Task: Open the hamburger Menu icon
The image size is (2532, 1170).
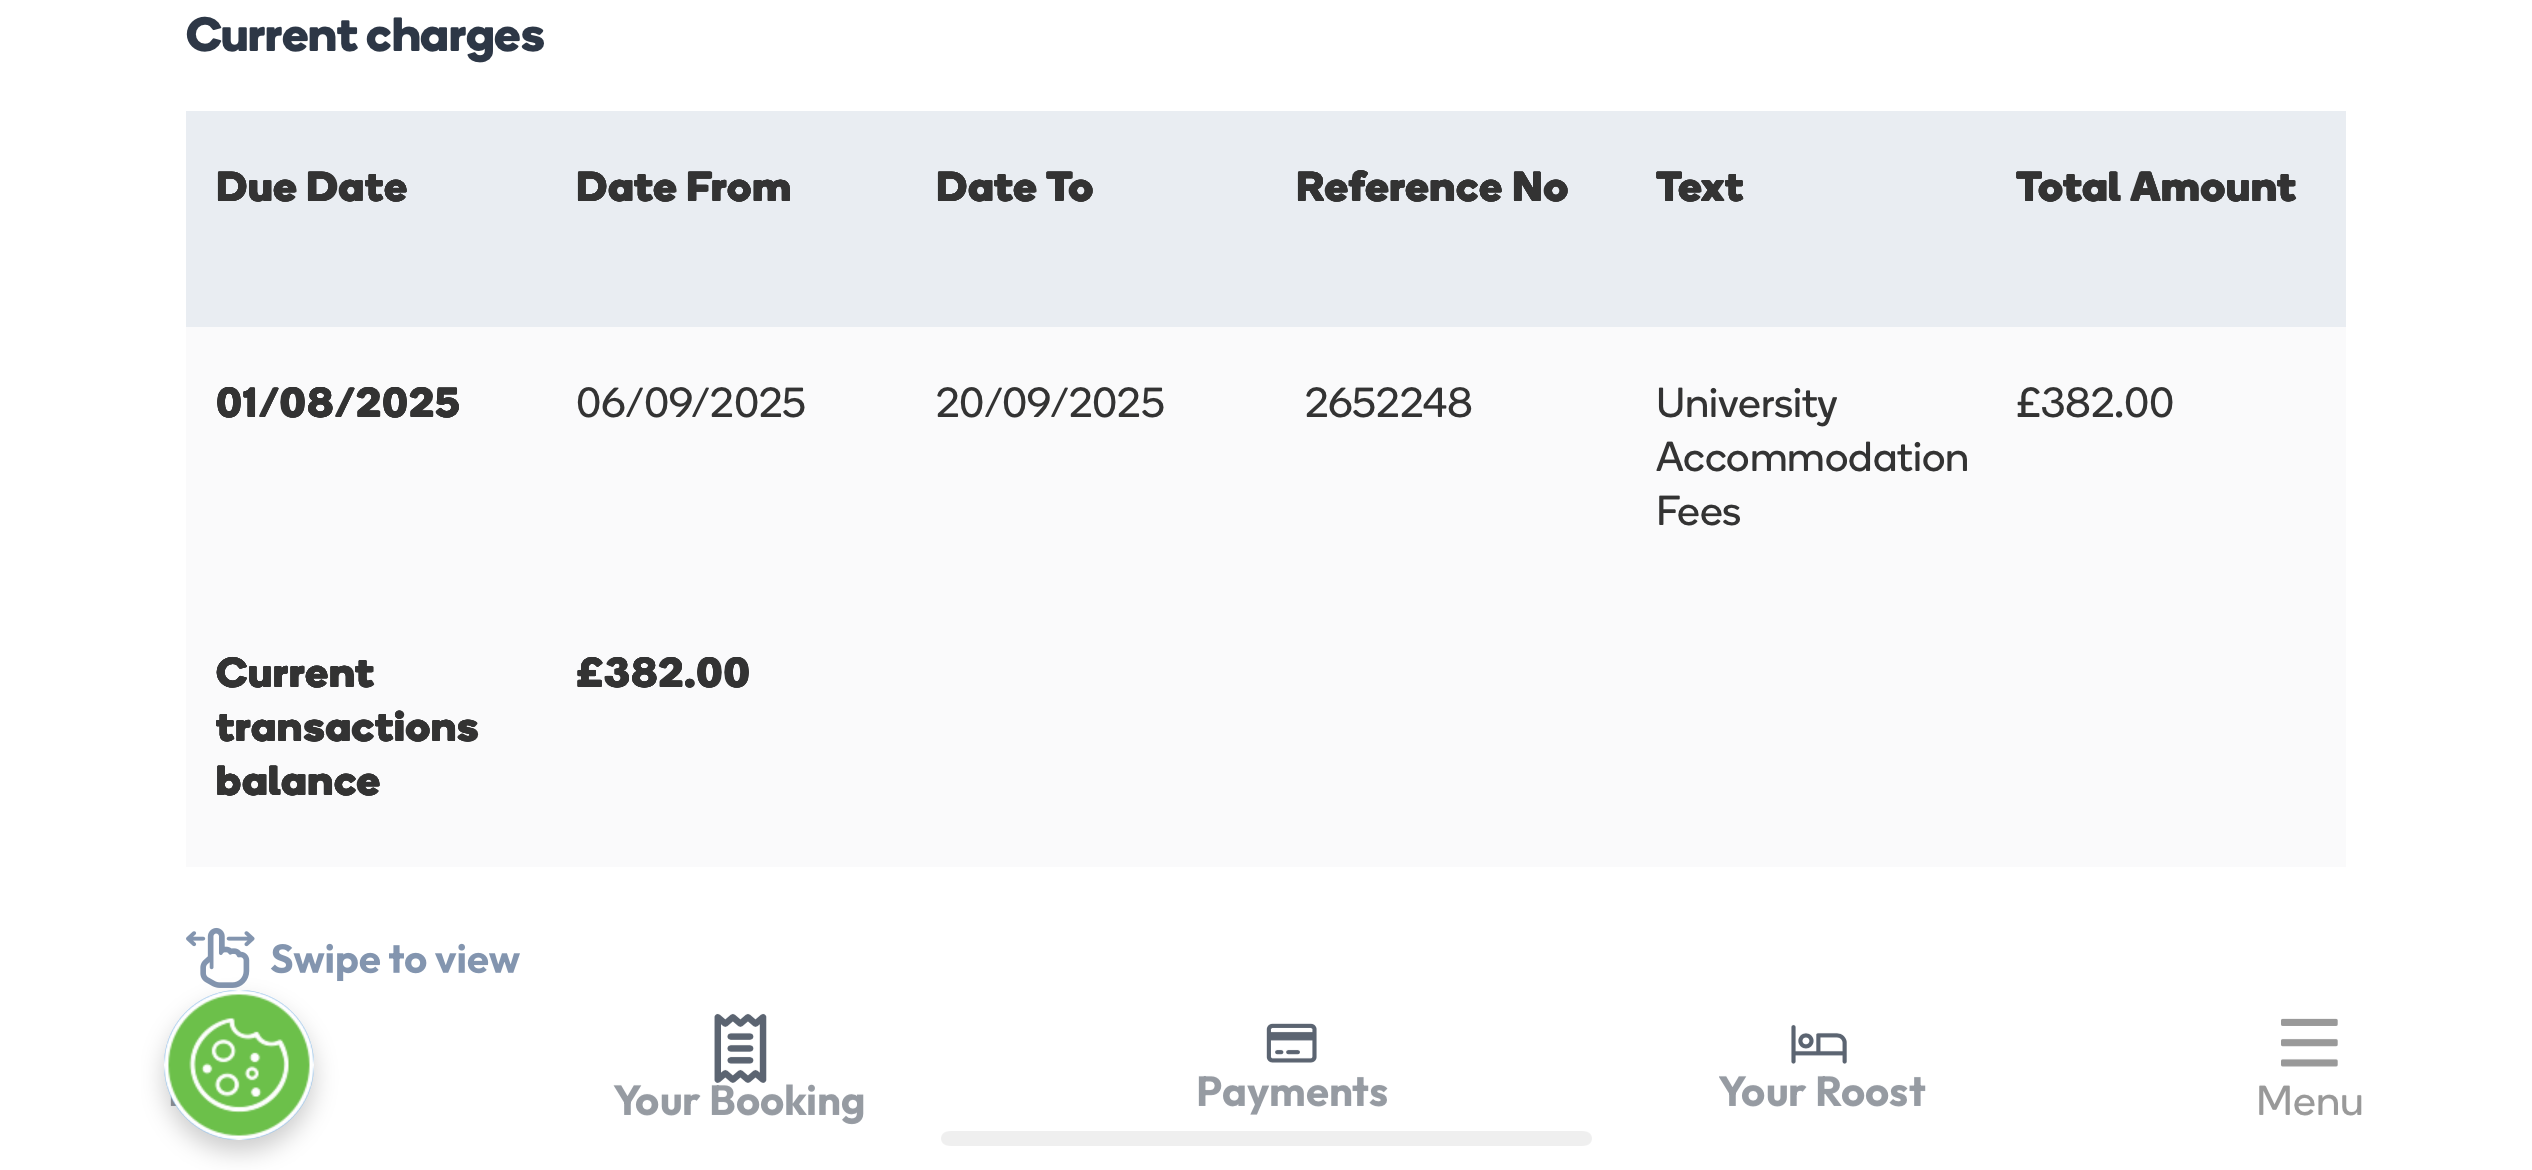Action: click(x=2309, y=1043)
